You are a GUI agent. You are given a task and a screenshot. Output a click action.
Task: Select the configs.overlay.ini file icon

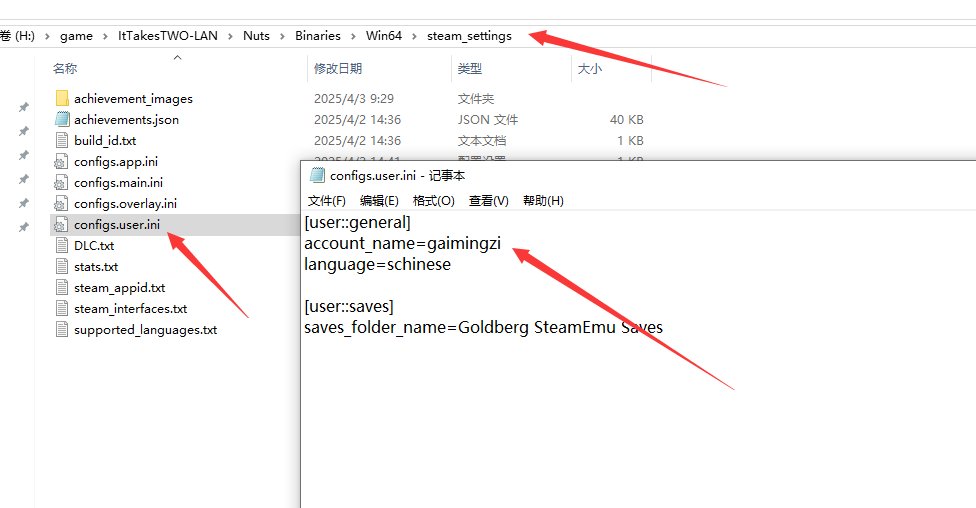(62, 203)
